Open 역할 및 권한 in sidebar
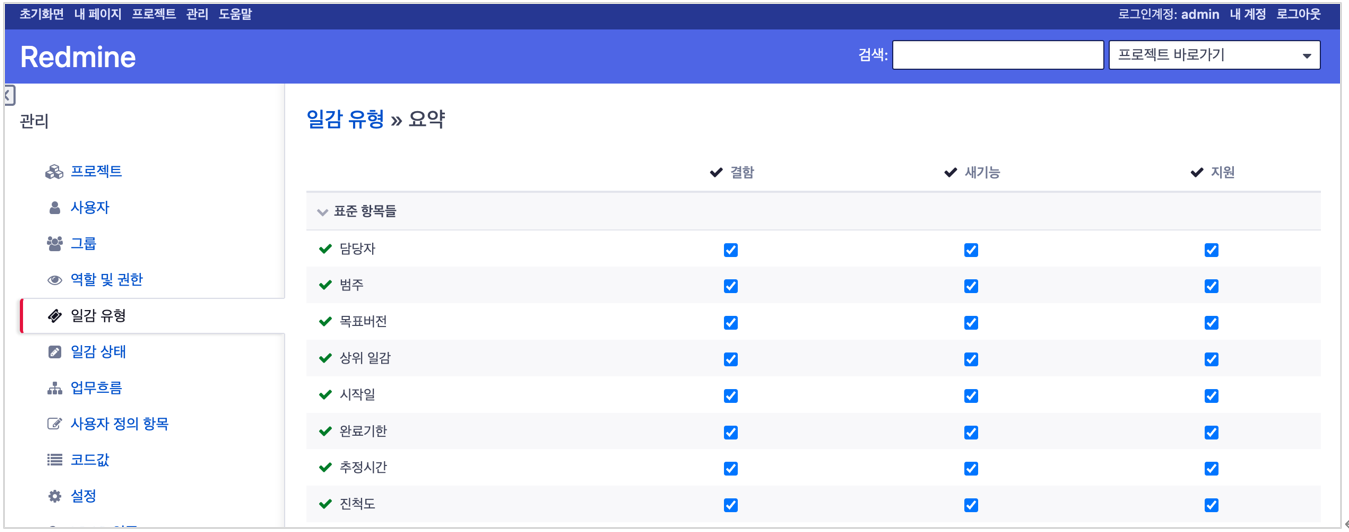Image resolution: width=1349 pixels, height=532 pixels. 106,280
